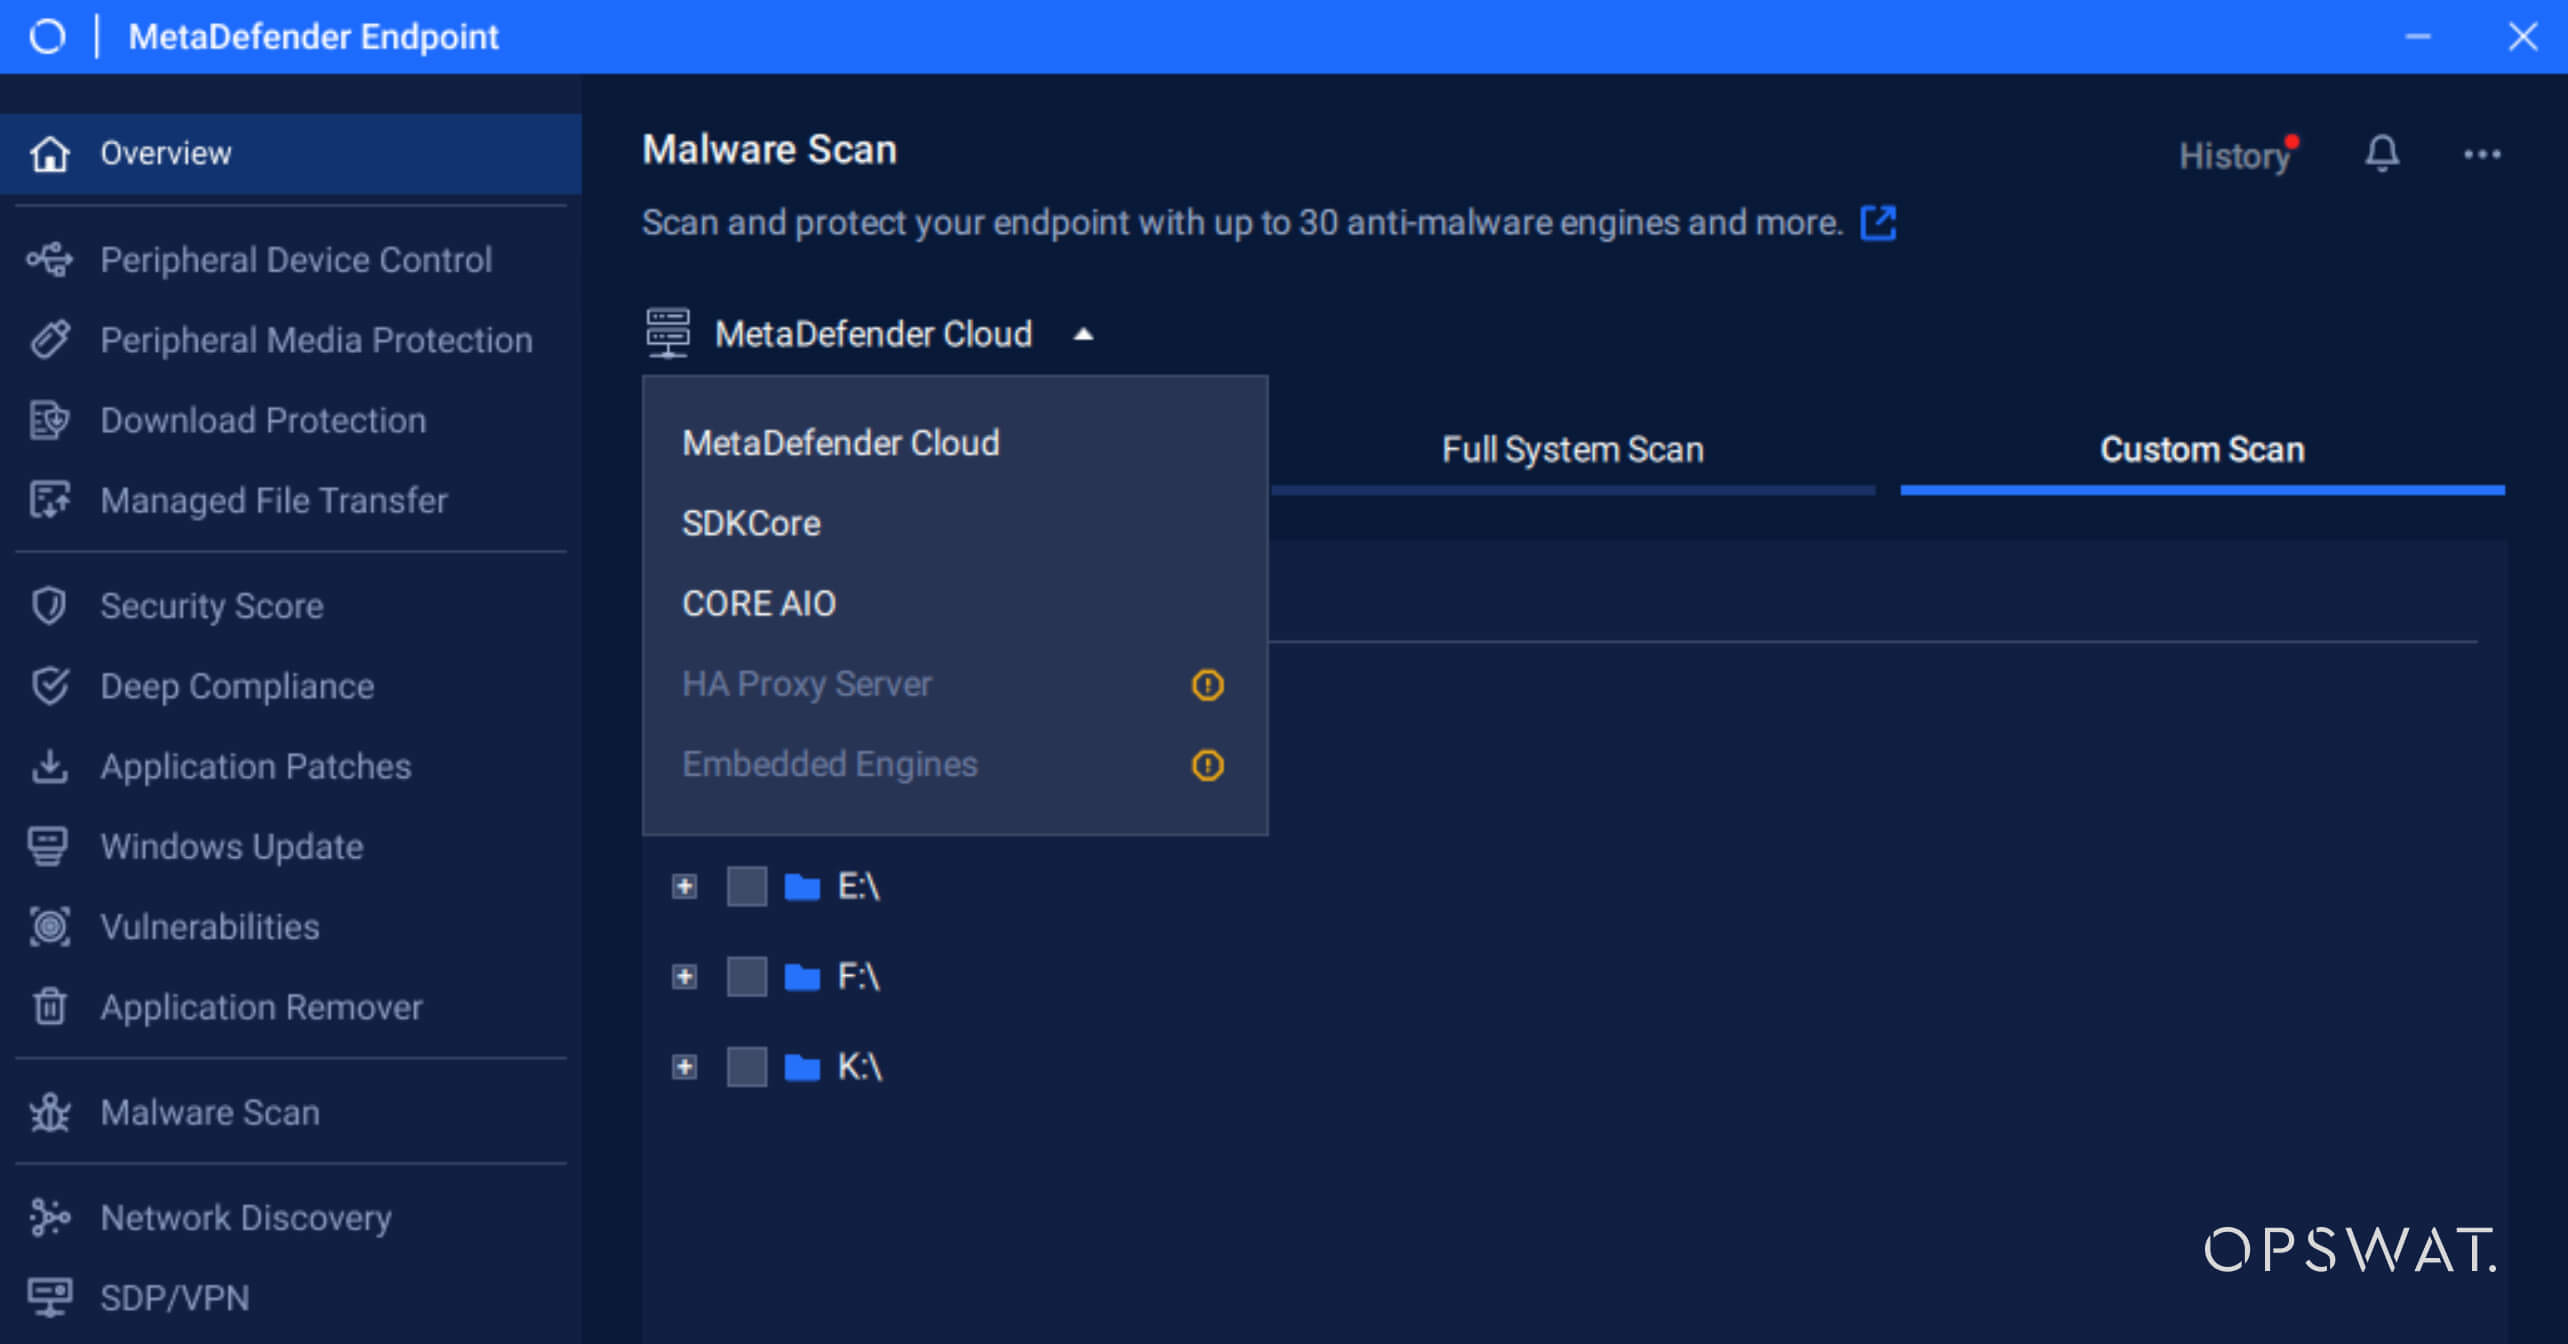Check the E:\ drive checkbox
The height and width of the screenshot is (1344, 2568).
[746, 886]
